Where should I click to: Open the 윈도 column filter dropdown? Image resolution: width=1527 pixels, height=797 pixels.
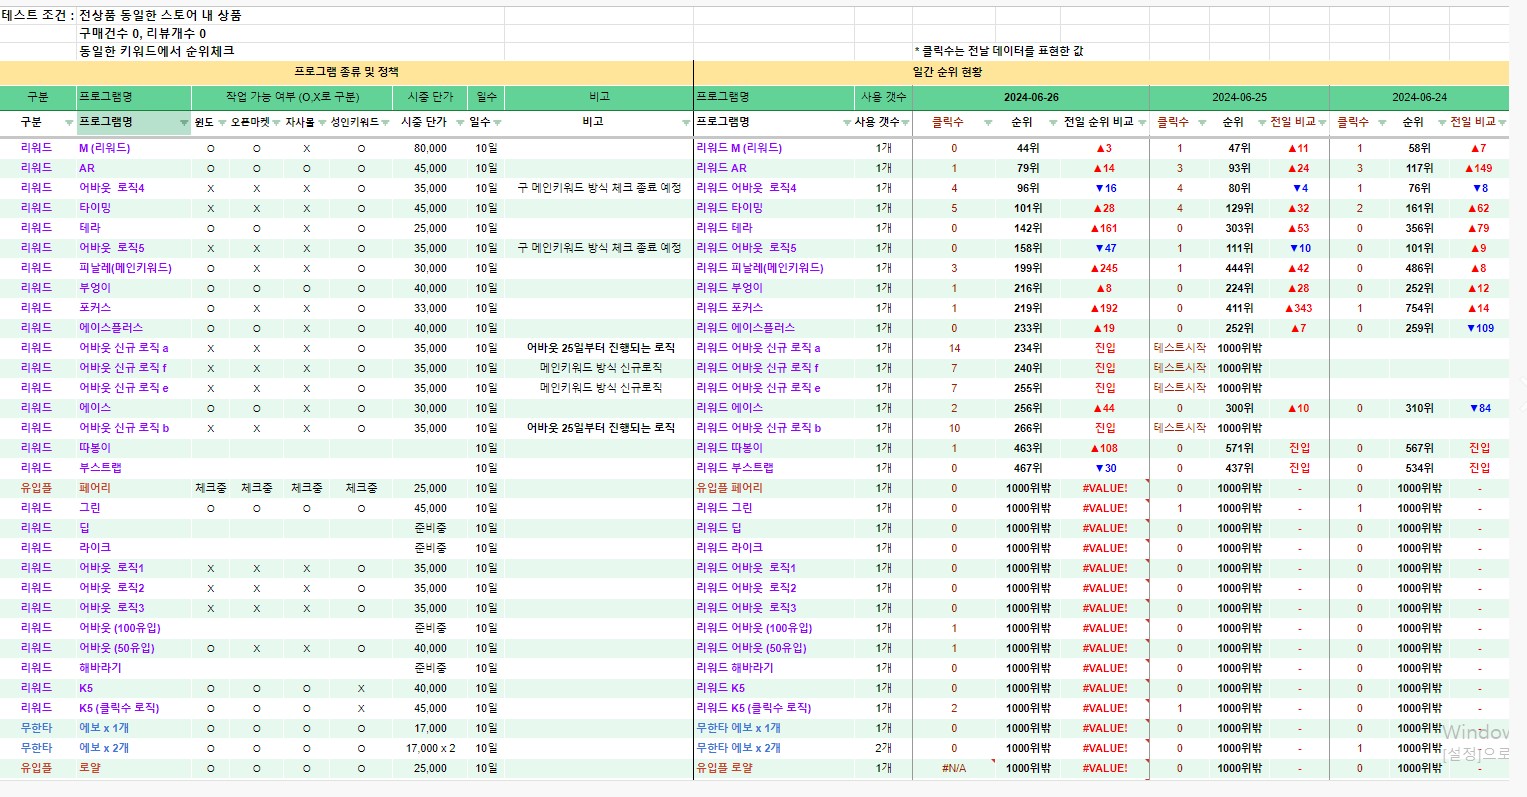pyautogui.click(x=222, y=123)
